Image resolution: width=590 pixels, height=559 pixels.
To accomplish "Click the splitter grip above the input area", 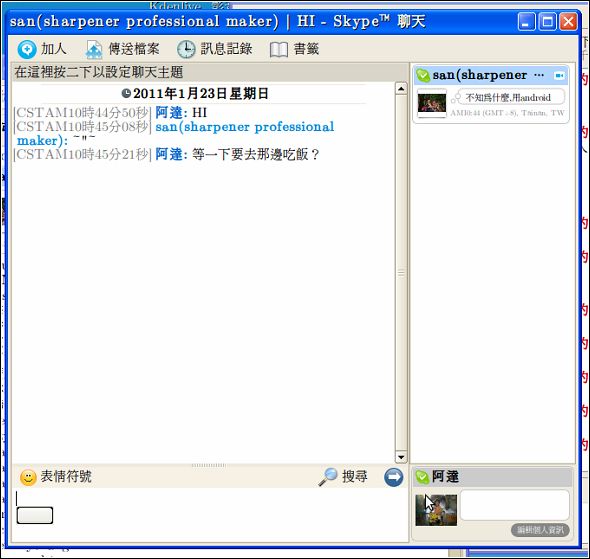I will pyautogui.click(x=209, y=465).
